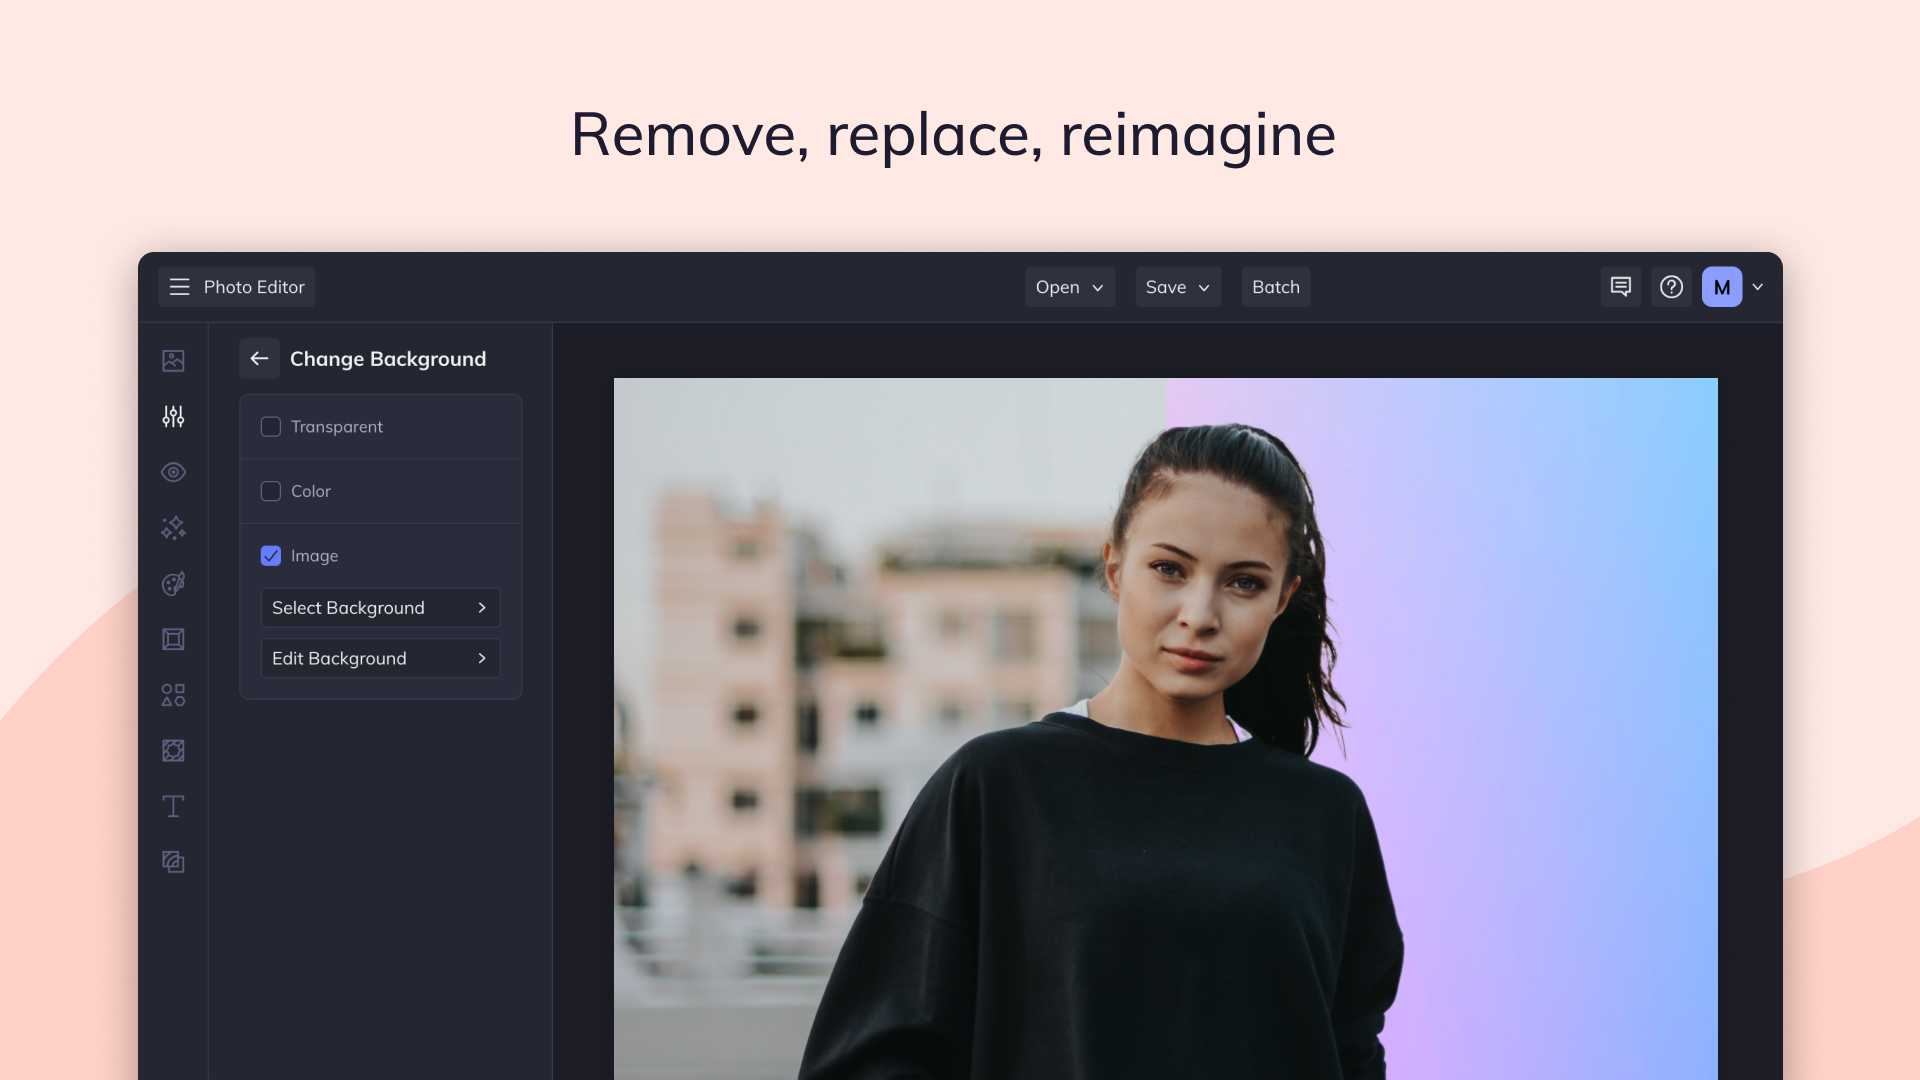Viewport: 1920px width, 1080px height.
Task: Open the Graphics shapes sidebar icon
Action: 173,695
